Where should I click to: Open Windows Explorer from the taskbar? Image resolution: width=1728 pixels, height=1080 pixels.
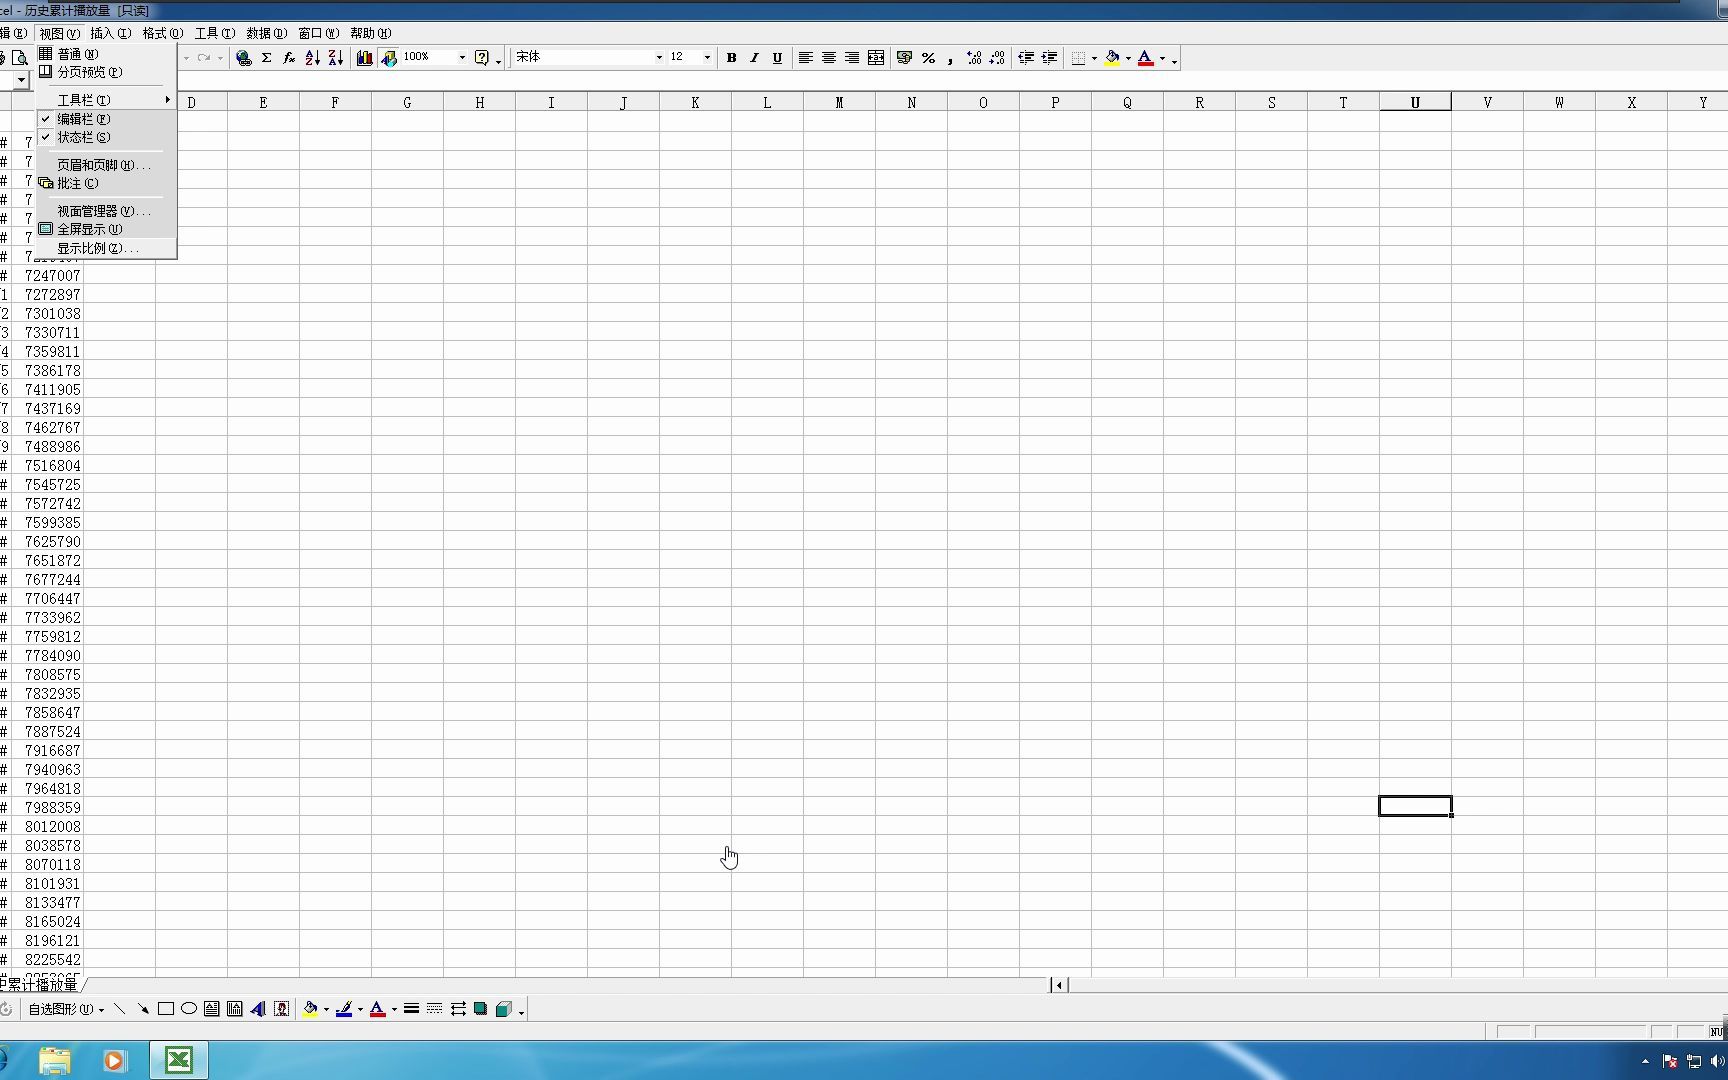pos(55,1060)
